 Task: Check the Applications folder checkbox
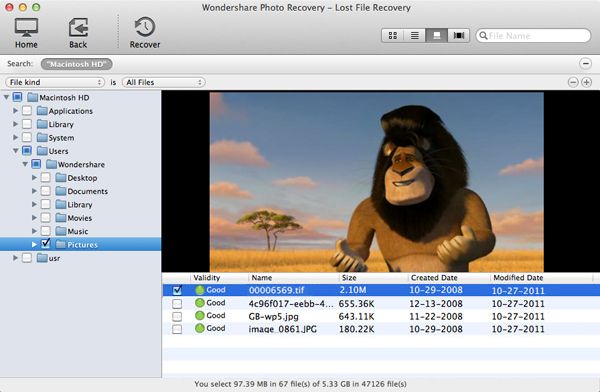(27, 111)
